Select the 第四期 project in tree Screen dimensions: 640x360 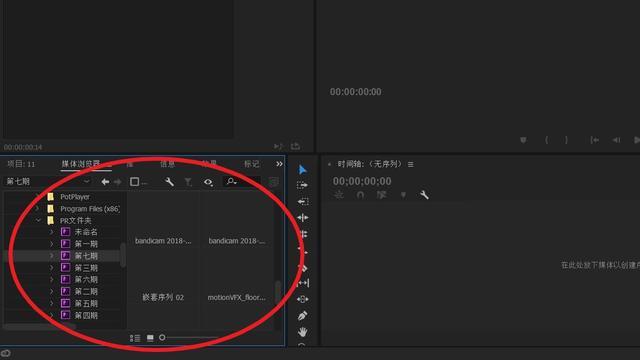click(x=86, y=315)
